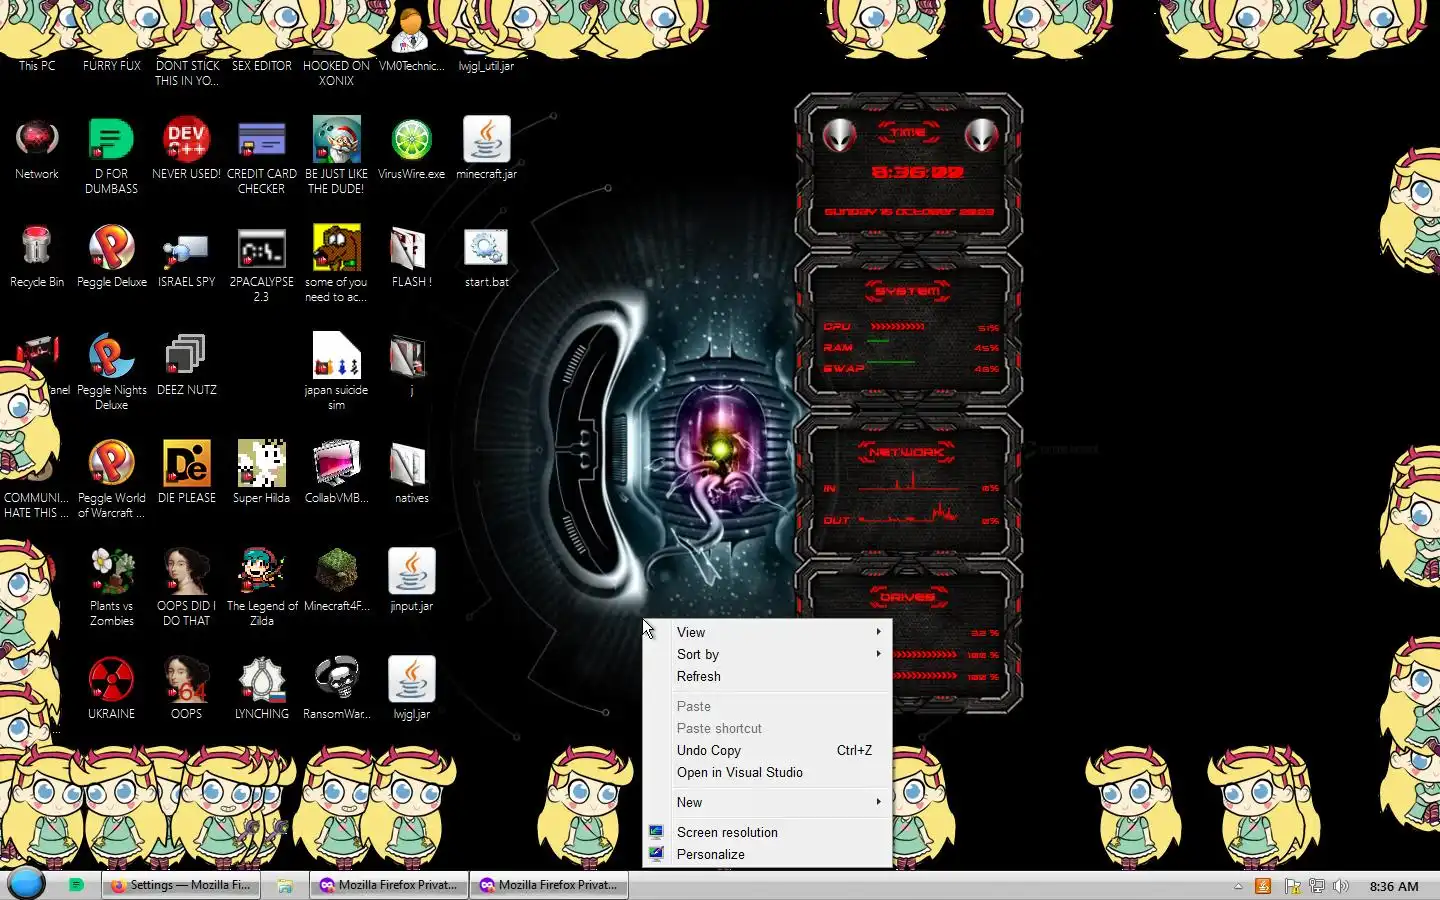Click the 8:36 AM clock
The width and height of the screenshot is (1440, 900).
[1394, 886]
